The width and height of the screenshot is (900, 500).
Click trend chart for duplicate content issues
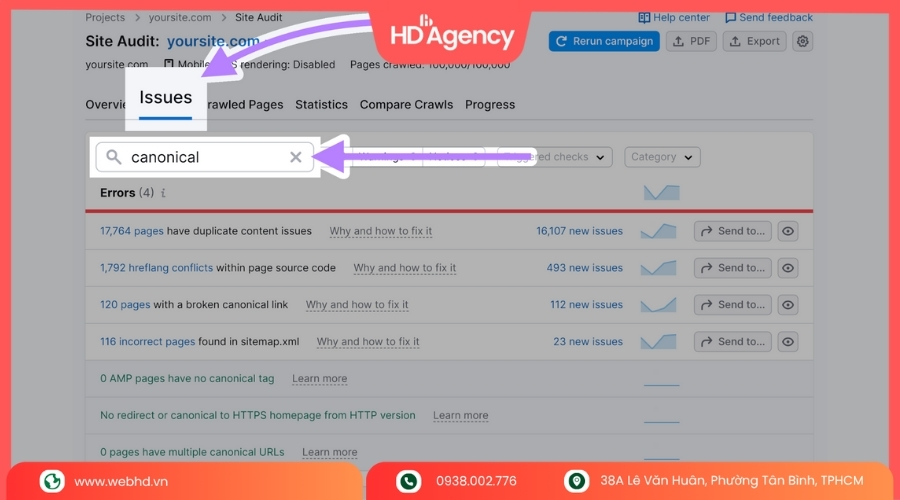pyautogui.click(x=658, y=231)
